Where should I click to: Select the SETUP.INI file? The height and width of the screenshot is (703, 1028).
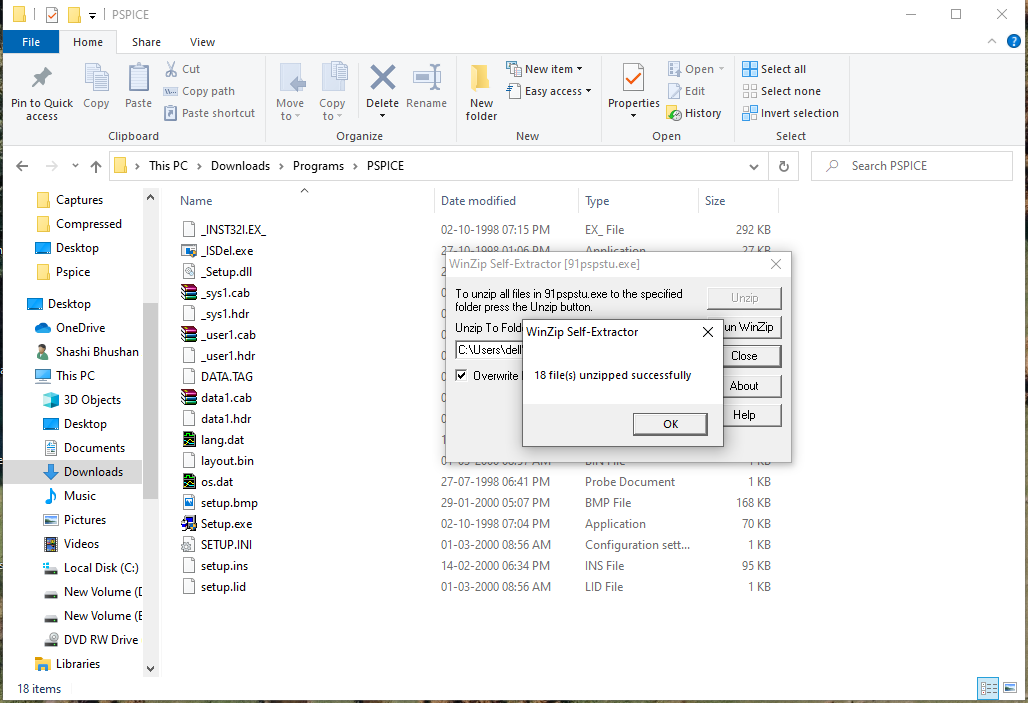click(226, 544)
